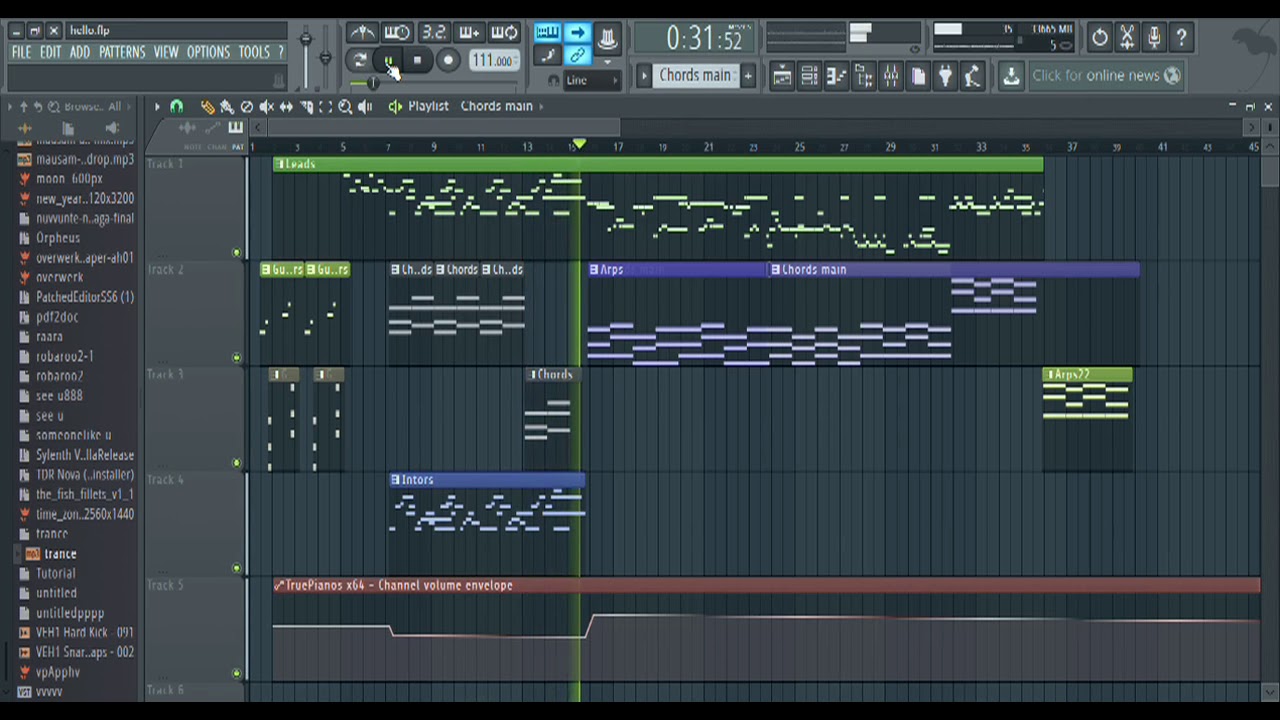Select the slip tool

pos(286,107)
